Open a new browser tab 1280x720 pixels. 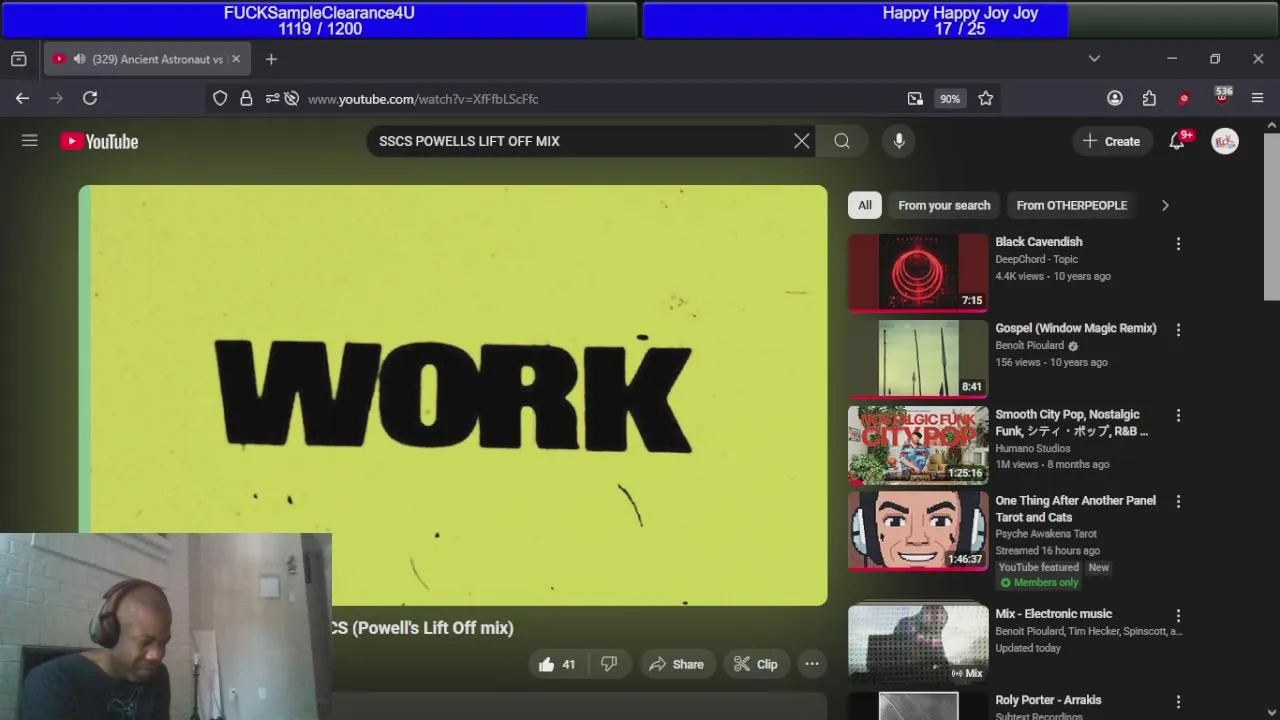click(271, 59)
